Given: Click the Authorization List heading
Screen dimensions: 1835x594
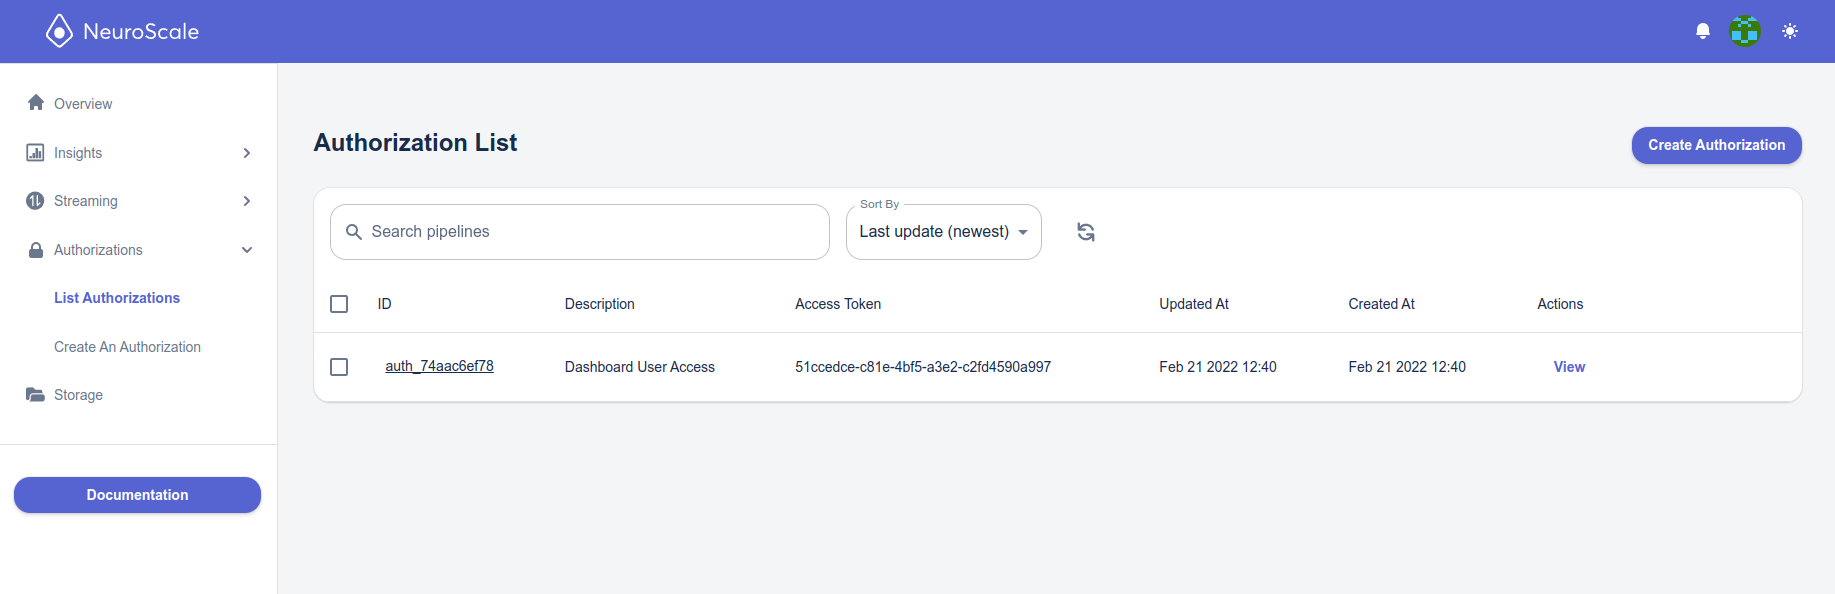Looking at the screenshot, I should [415, 143].
